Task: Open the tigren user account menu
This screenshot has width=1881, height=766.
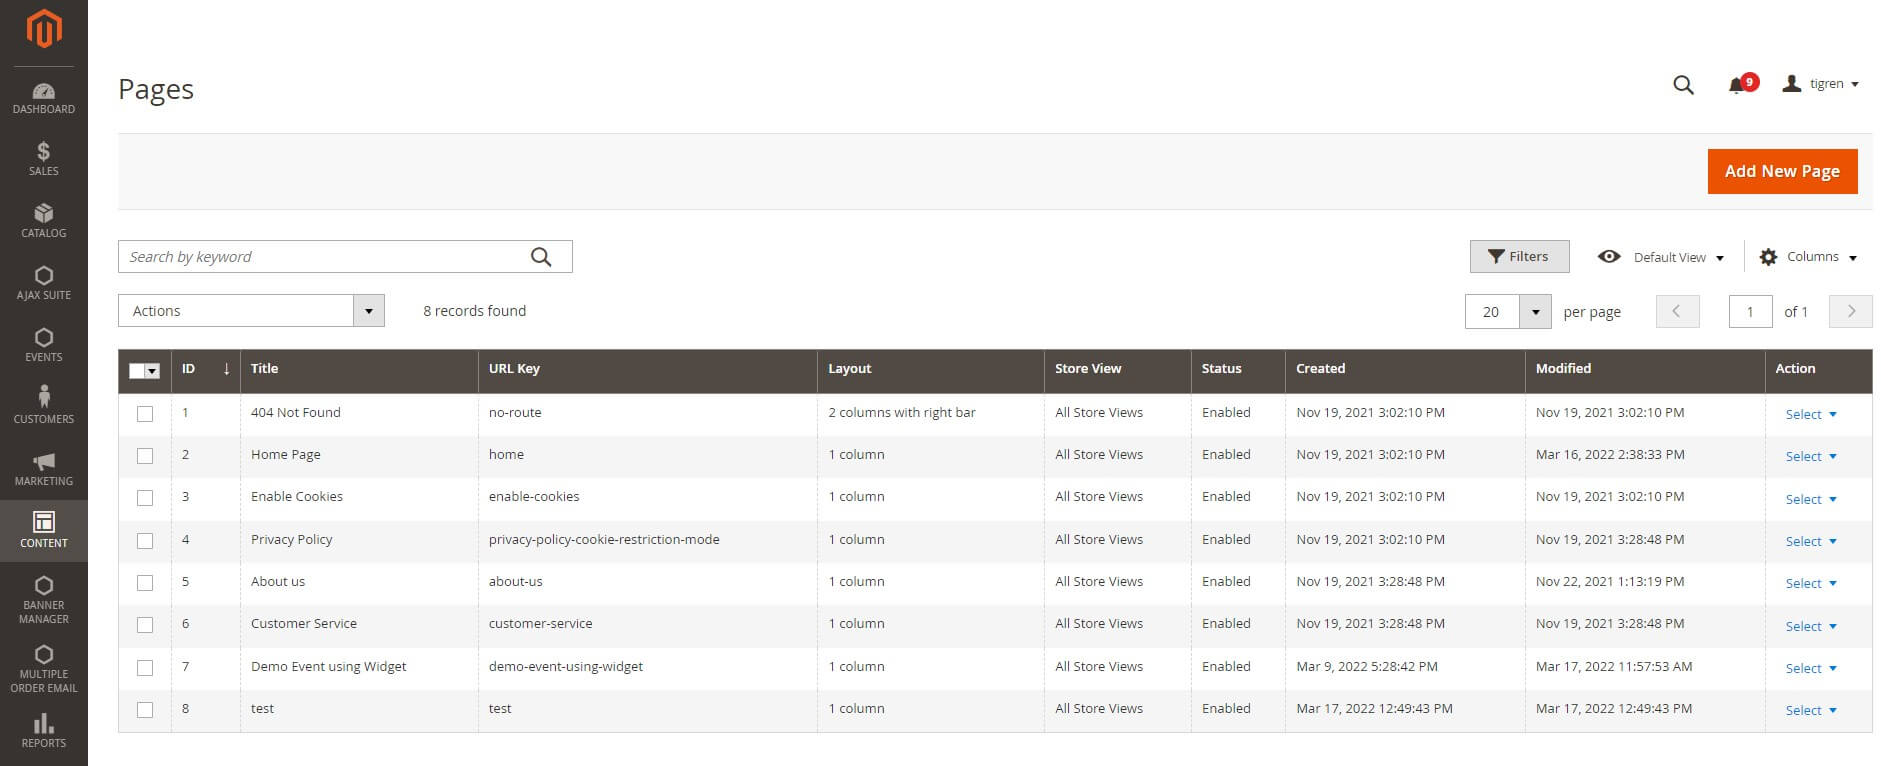Action: tap(1821, 84)
